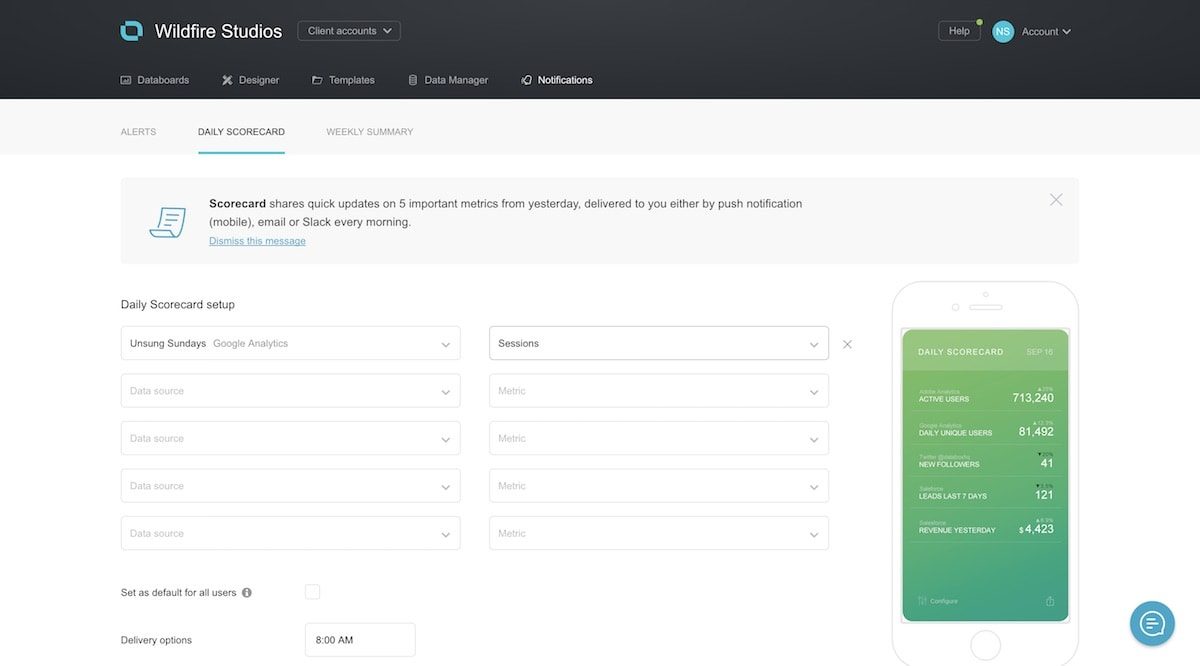Viewport: 1200px width, 666px height.
Task: Click the Wildfire Studios title
Action: tap(218, 32)
